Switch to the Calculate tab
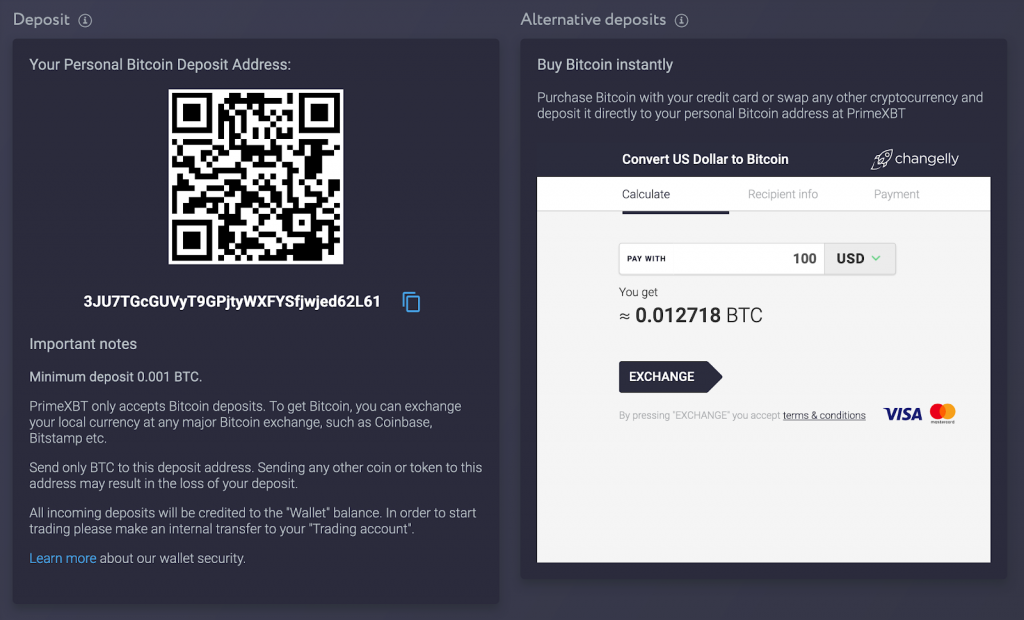Screen dimensions: 1024x620 click(646, 194)
